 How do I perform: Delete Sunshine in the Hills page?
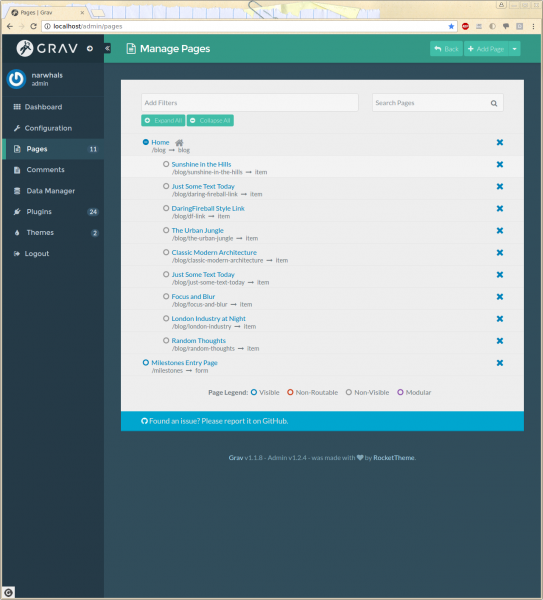coord(500,165)
